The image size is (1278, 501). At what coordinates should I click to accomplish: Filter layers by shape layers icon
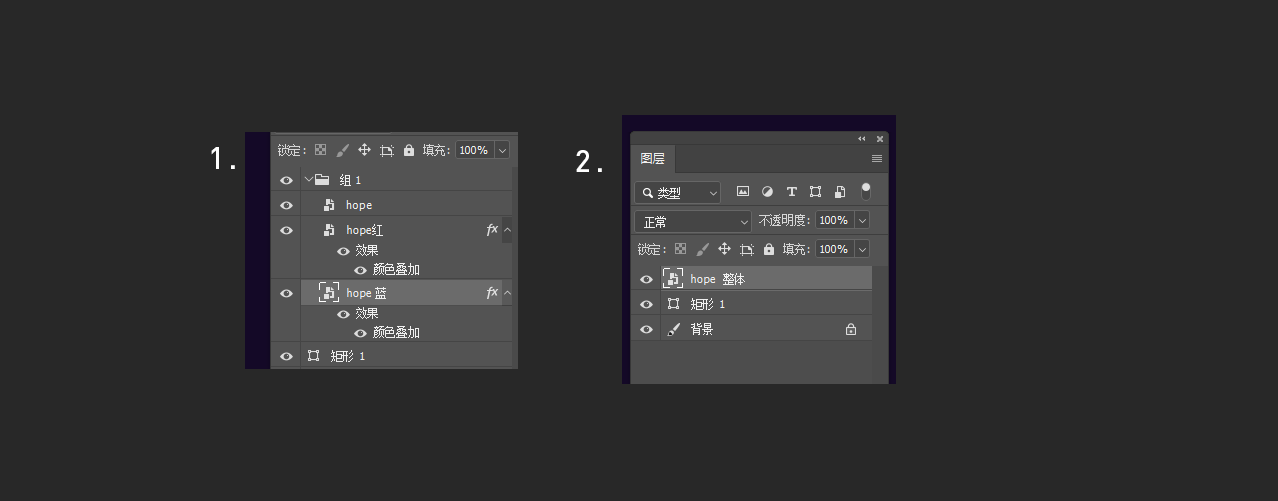815,192
